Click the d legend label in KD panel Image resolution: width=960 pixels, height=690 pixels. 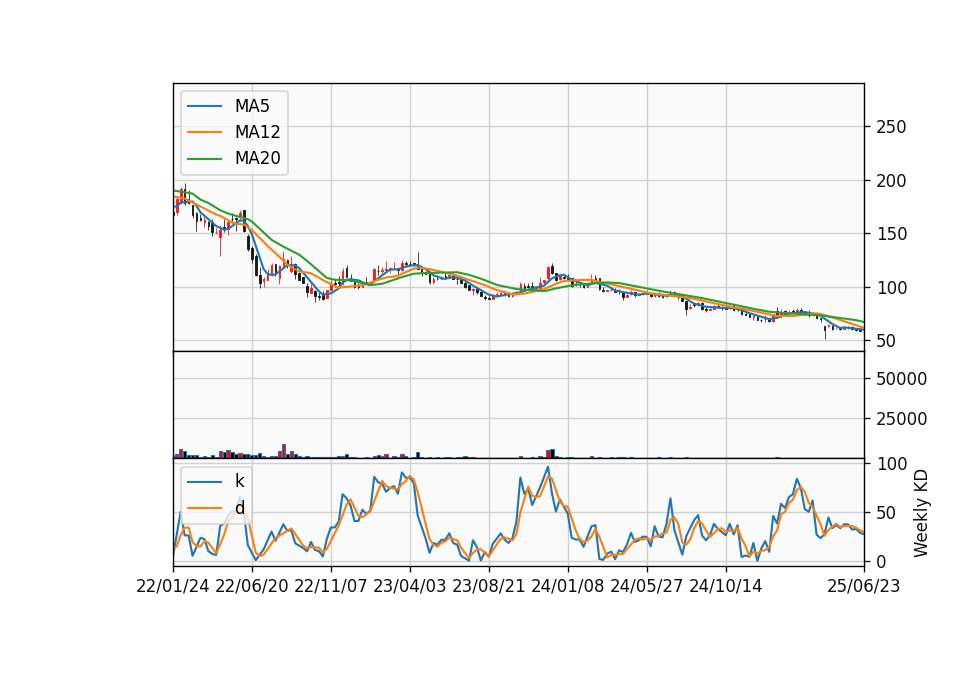[239, 508]
